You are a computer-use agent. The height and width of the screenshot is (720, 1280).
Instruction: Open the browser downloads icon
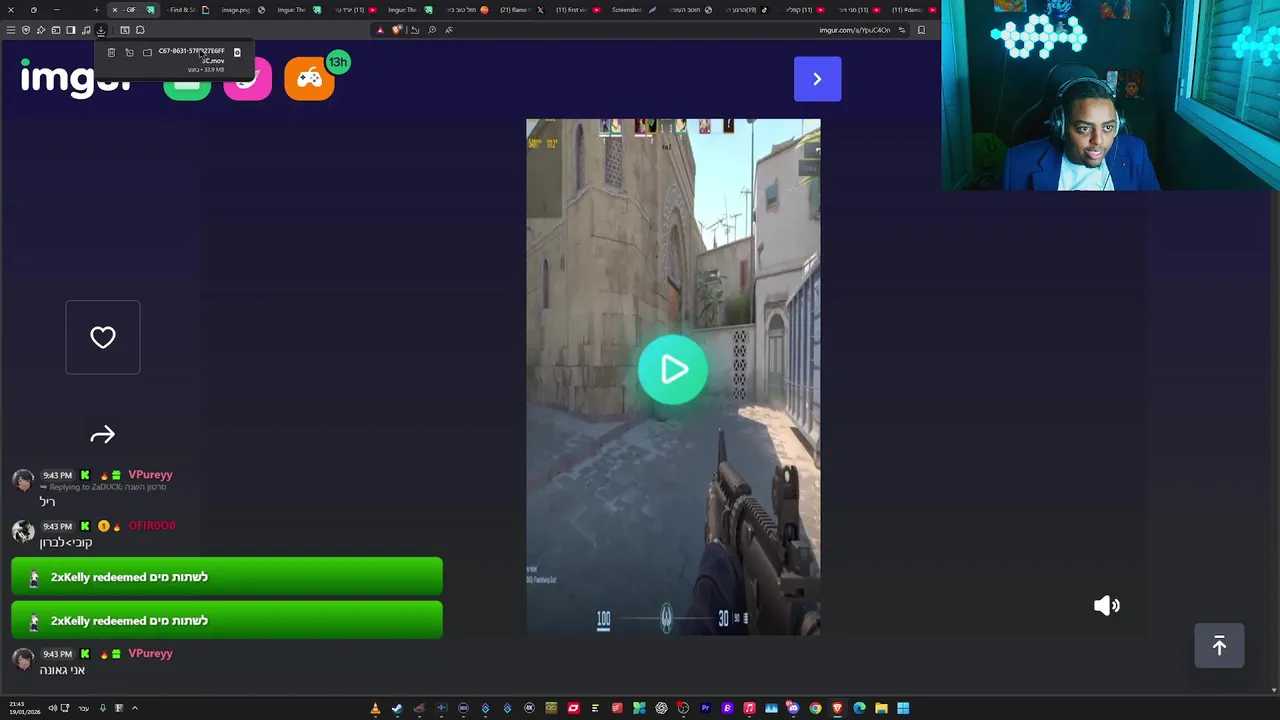pyautogui.click(x=101, y=30)
